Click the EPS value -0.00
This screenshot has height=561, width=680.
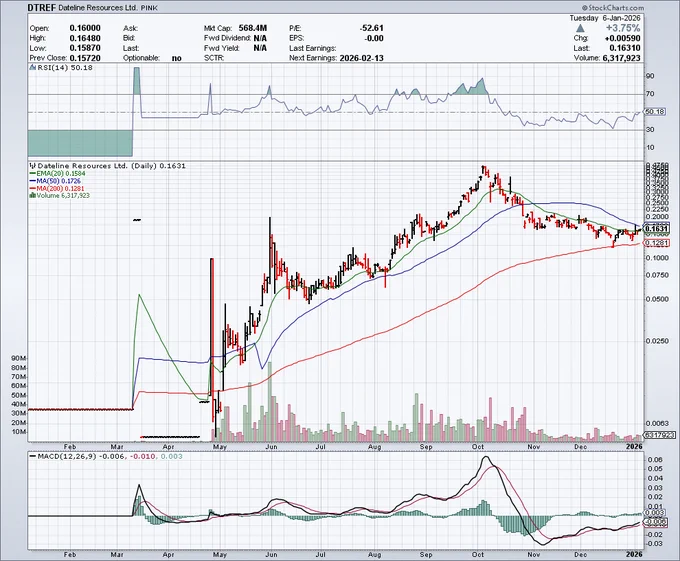(373, 38)
